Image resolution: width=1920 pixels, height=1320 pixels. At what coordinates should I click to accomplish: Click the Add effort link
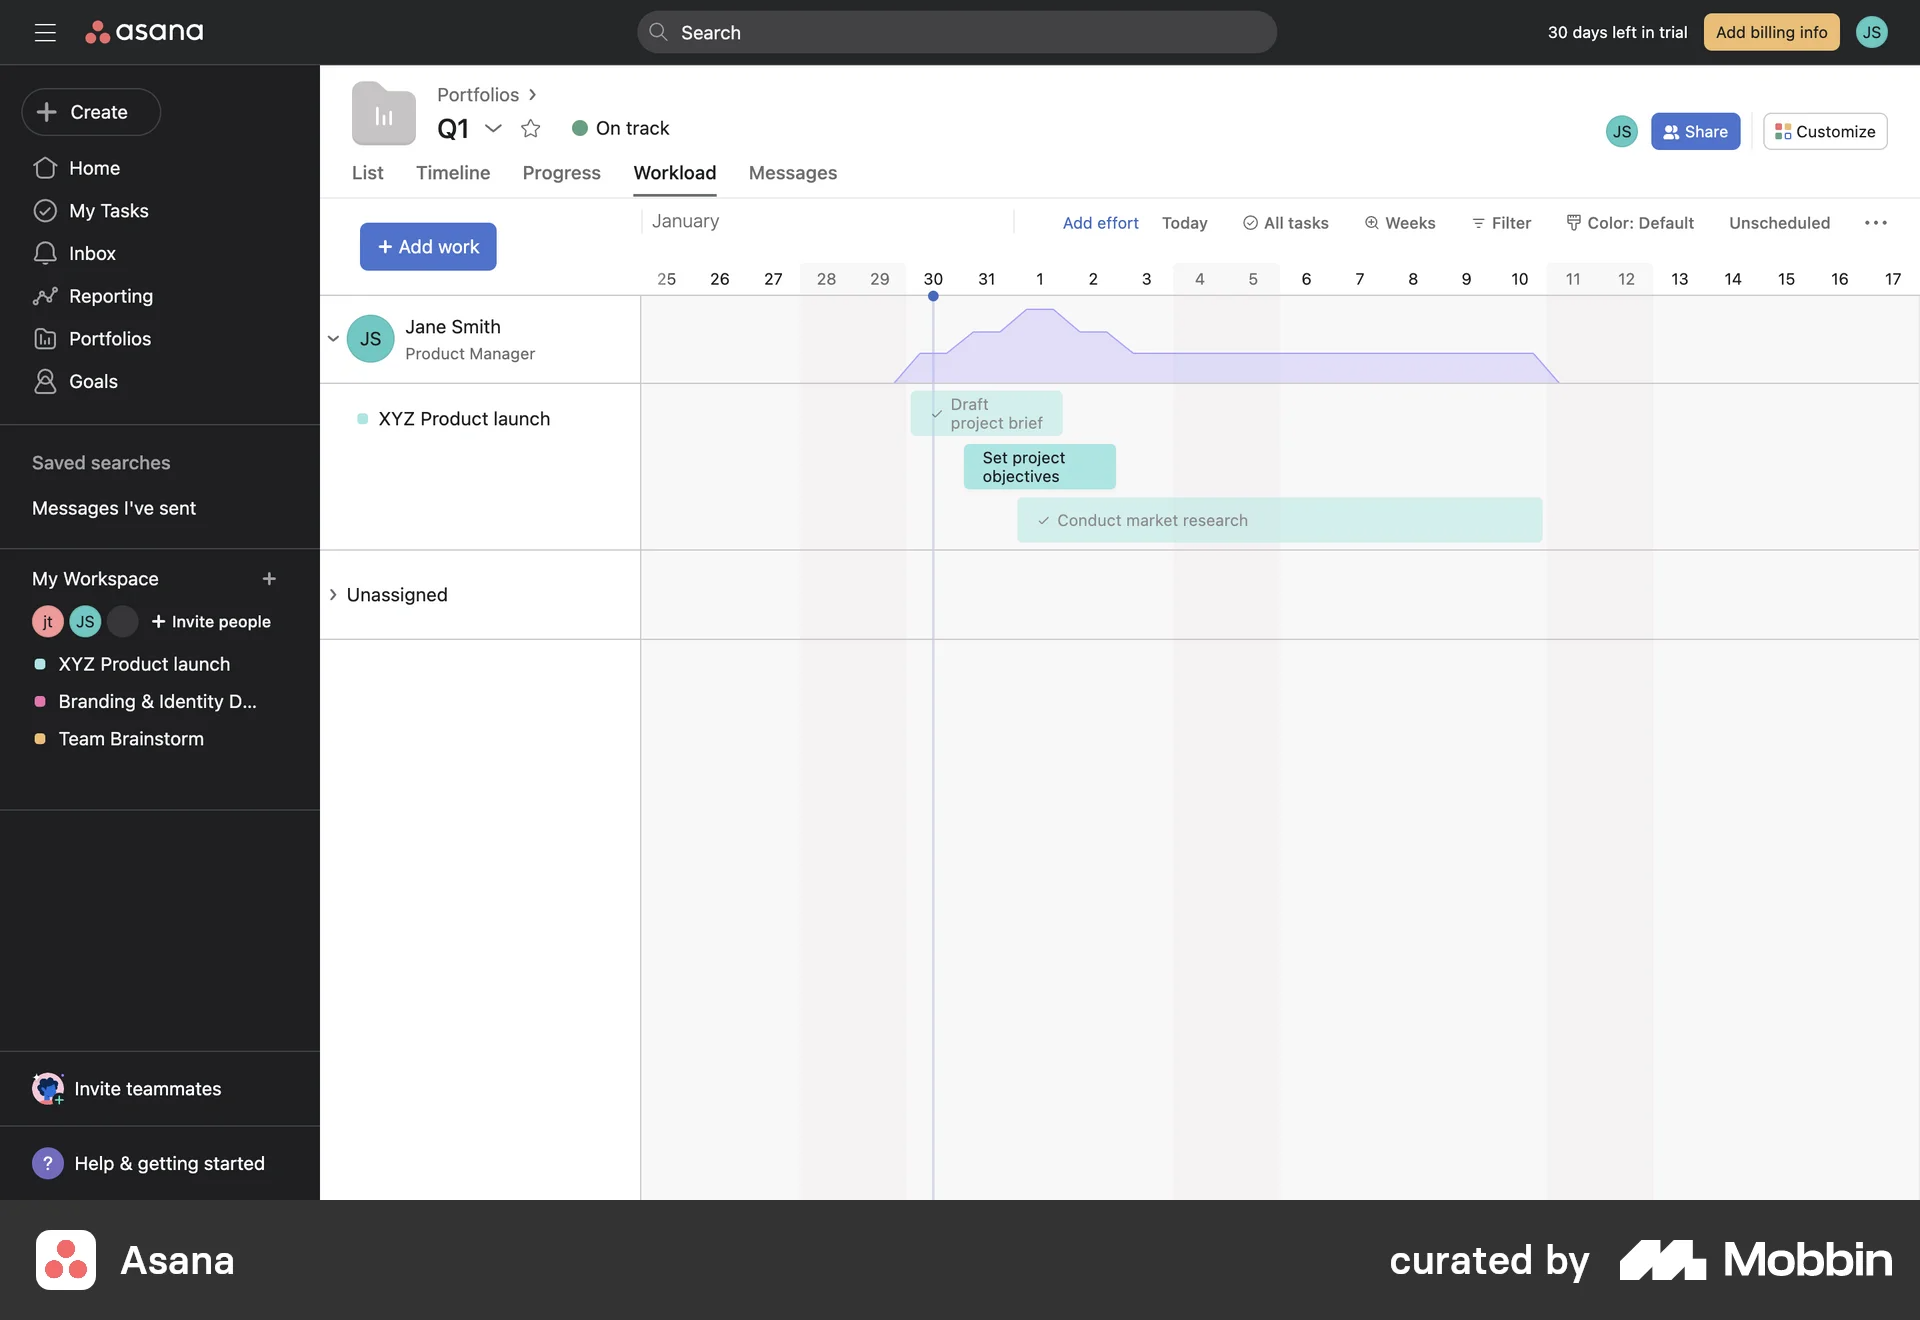point(1100,223)
